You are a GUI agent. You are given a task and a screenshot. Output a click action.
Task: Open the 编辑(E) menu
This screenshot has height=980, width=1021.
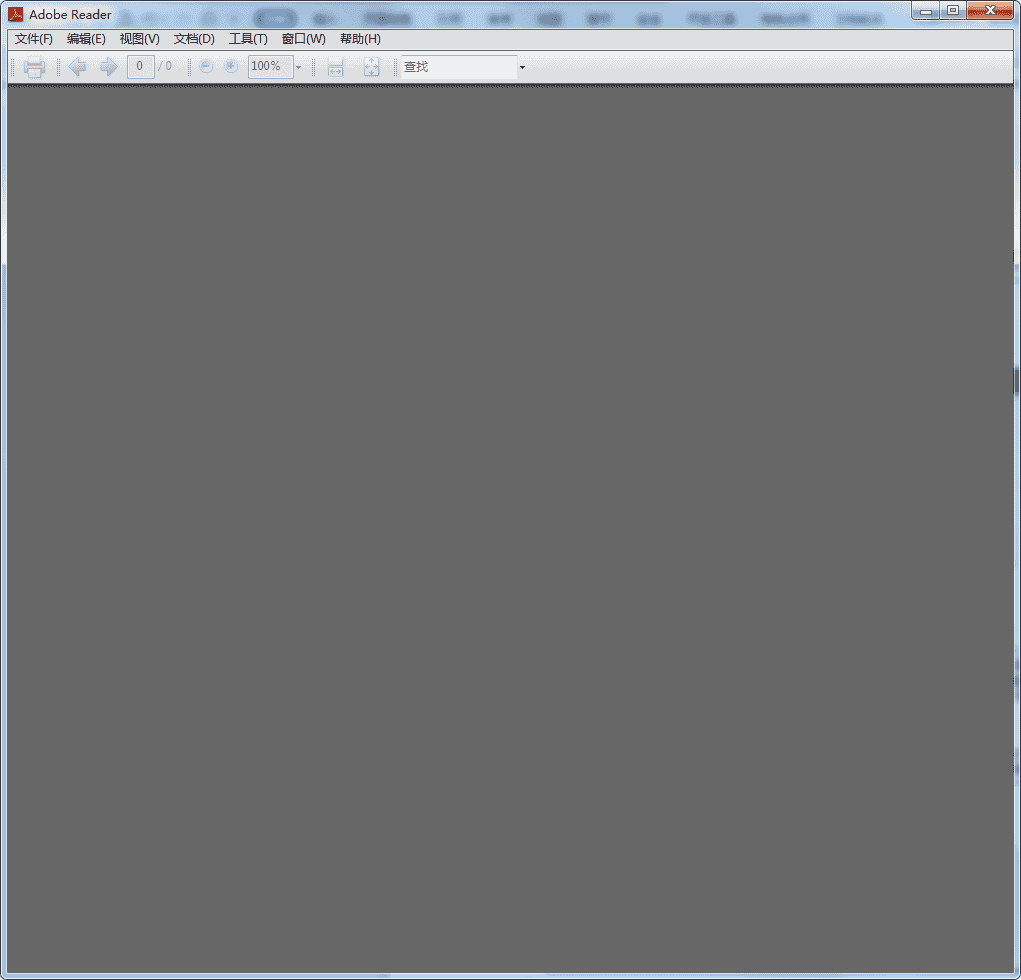(86, 39)
